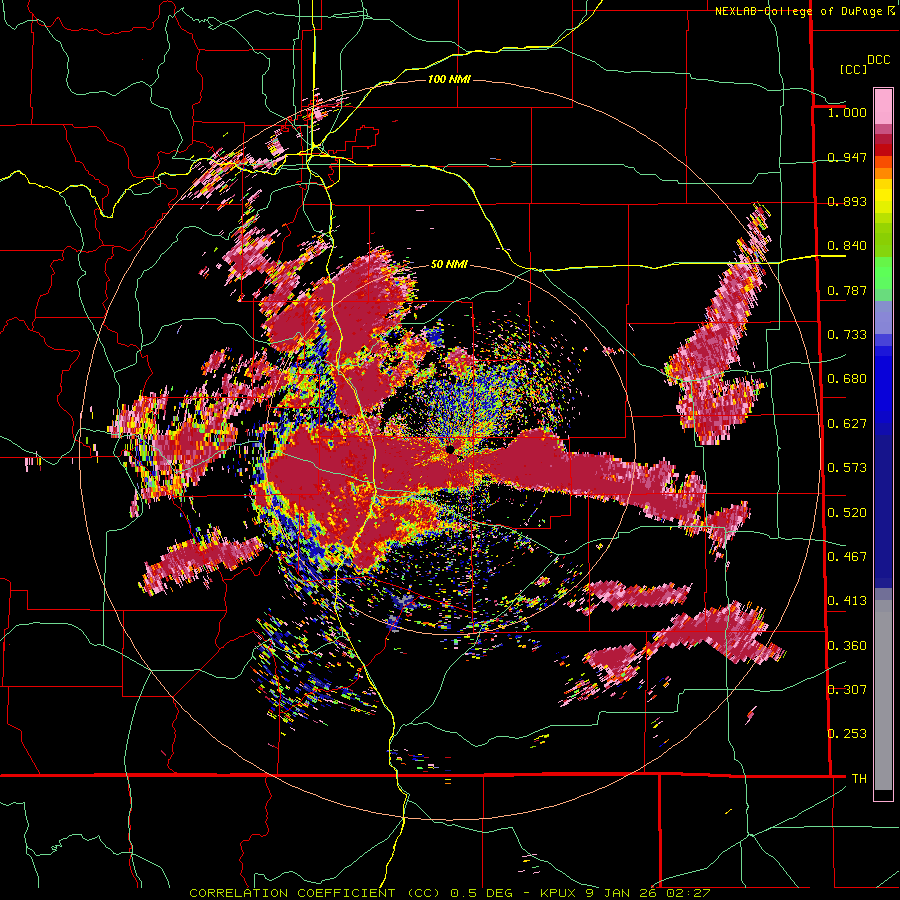This screenshot has height=900, width=900.
Task: Select the 0.733 legend value
Action: tap(847, 335)
